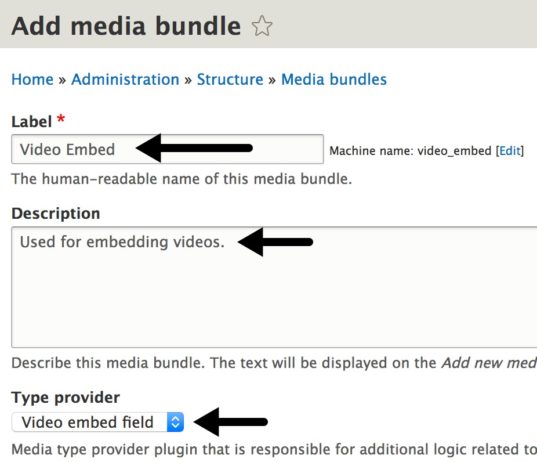Click the blue up-down arrows on the select
537x462 pixels.
point(175,422)
